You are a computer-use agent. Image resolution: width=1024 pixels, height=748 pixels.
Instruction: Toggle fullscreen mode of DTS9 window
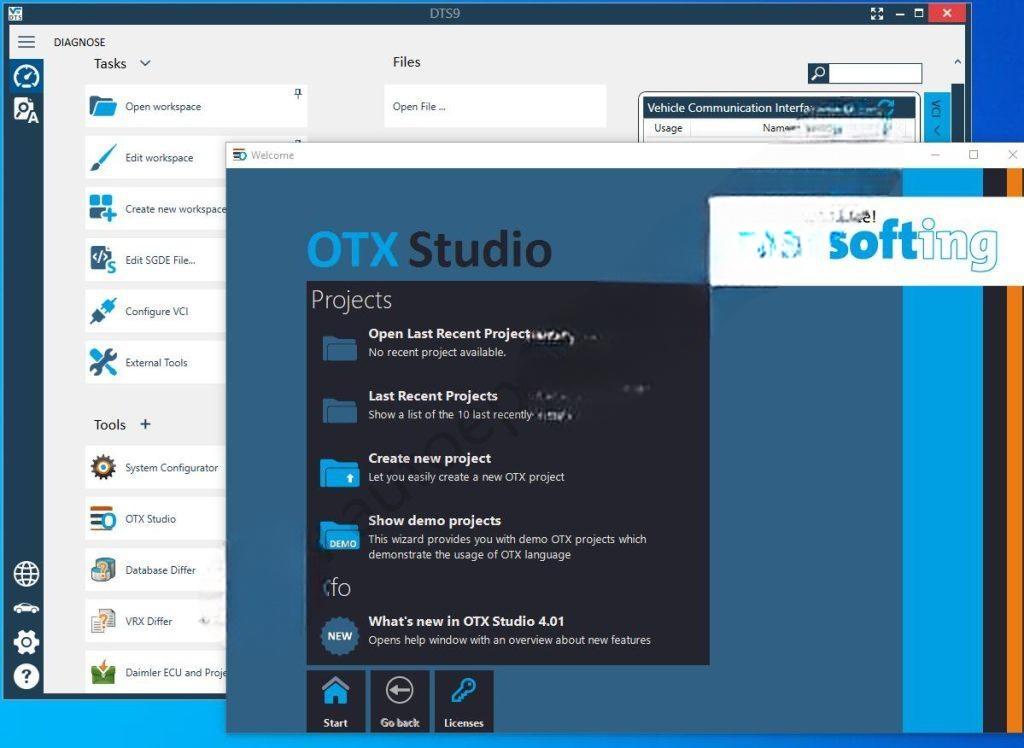[877, 13]
